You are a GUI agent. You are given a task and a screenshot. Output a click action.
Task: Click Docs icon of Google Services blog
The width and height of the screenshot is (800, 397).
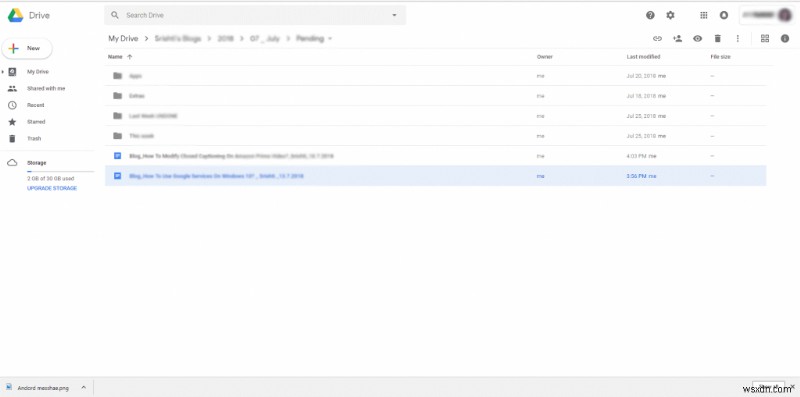click(117, 176)
